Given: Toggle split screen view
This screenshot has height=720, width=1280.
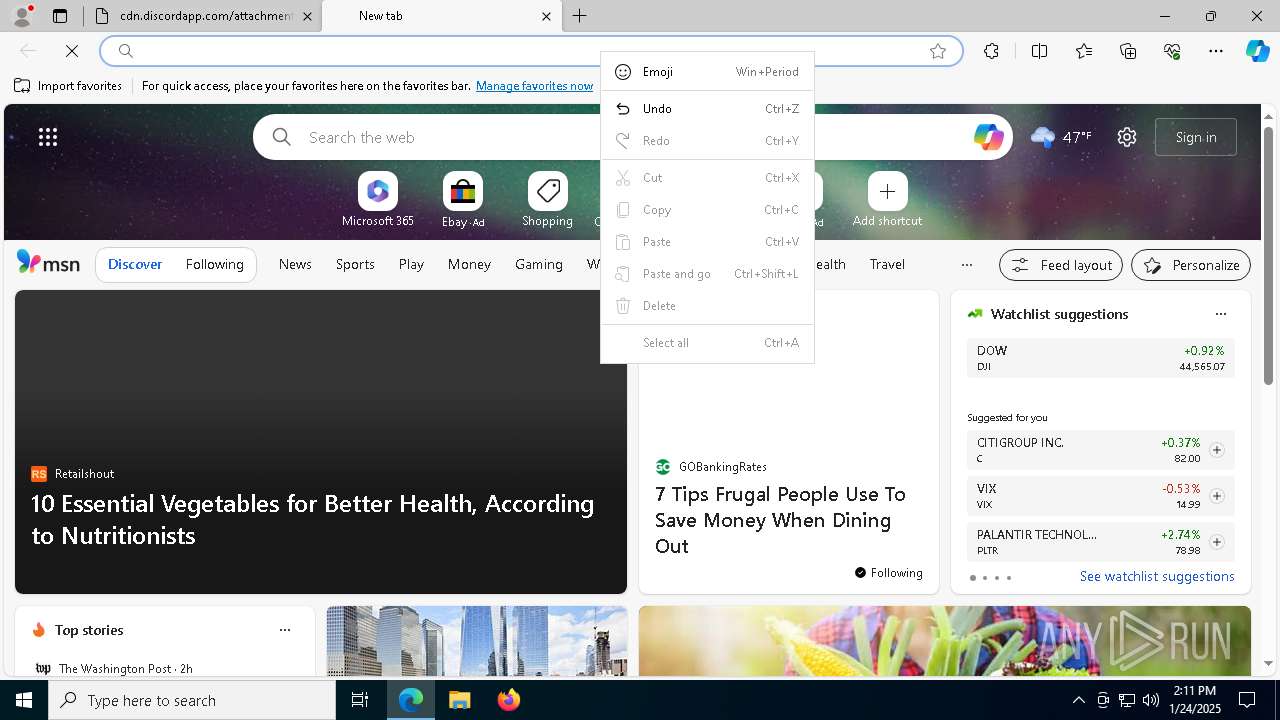Looking at the screenshot, I should pos(1039,51).
